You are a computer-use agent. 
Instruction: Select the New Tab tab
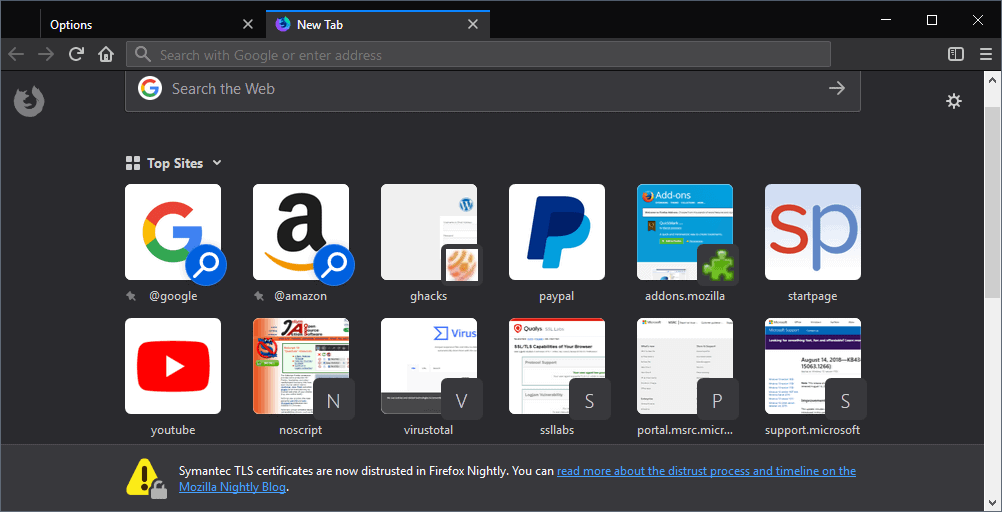click(378, 25)
